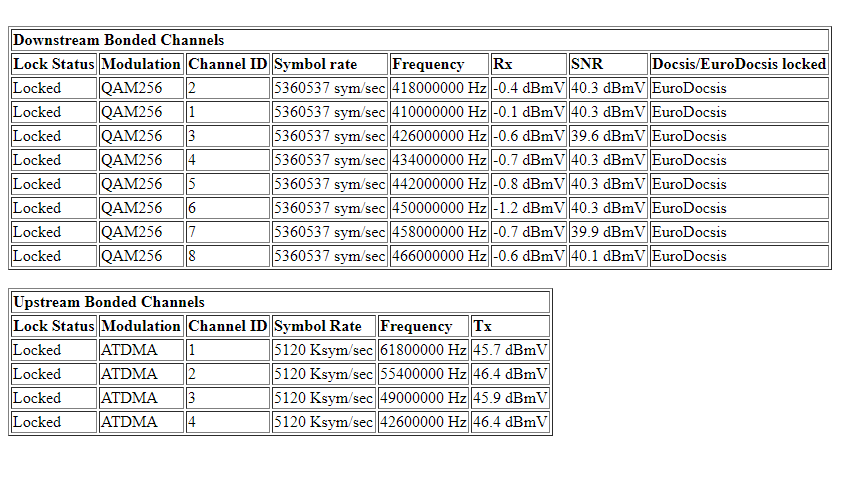Click the downstream SNR column header
The width and height of the screenshot is (856, 492).
coord(608,64)
